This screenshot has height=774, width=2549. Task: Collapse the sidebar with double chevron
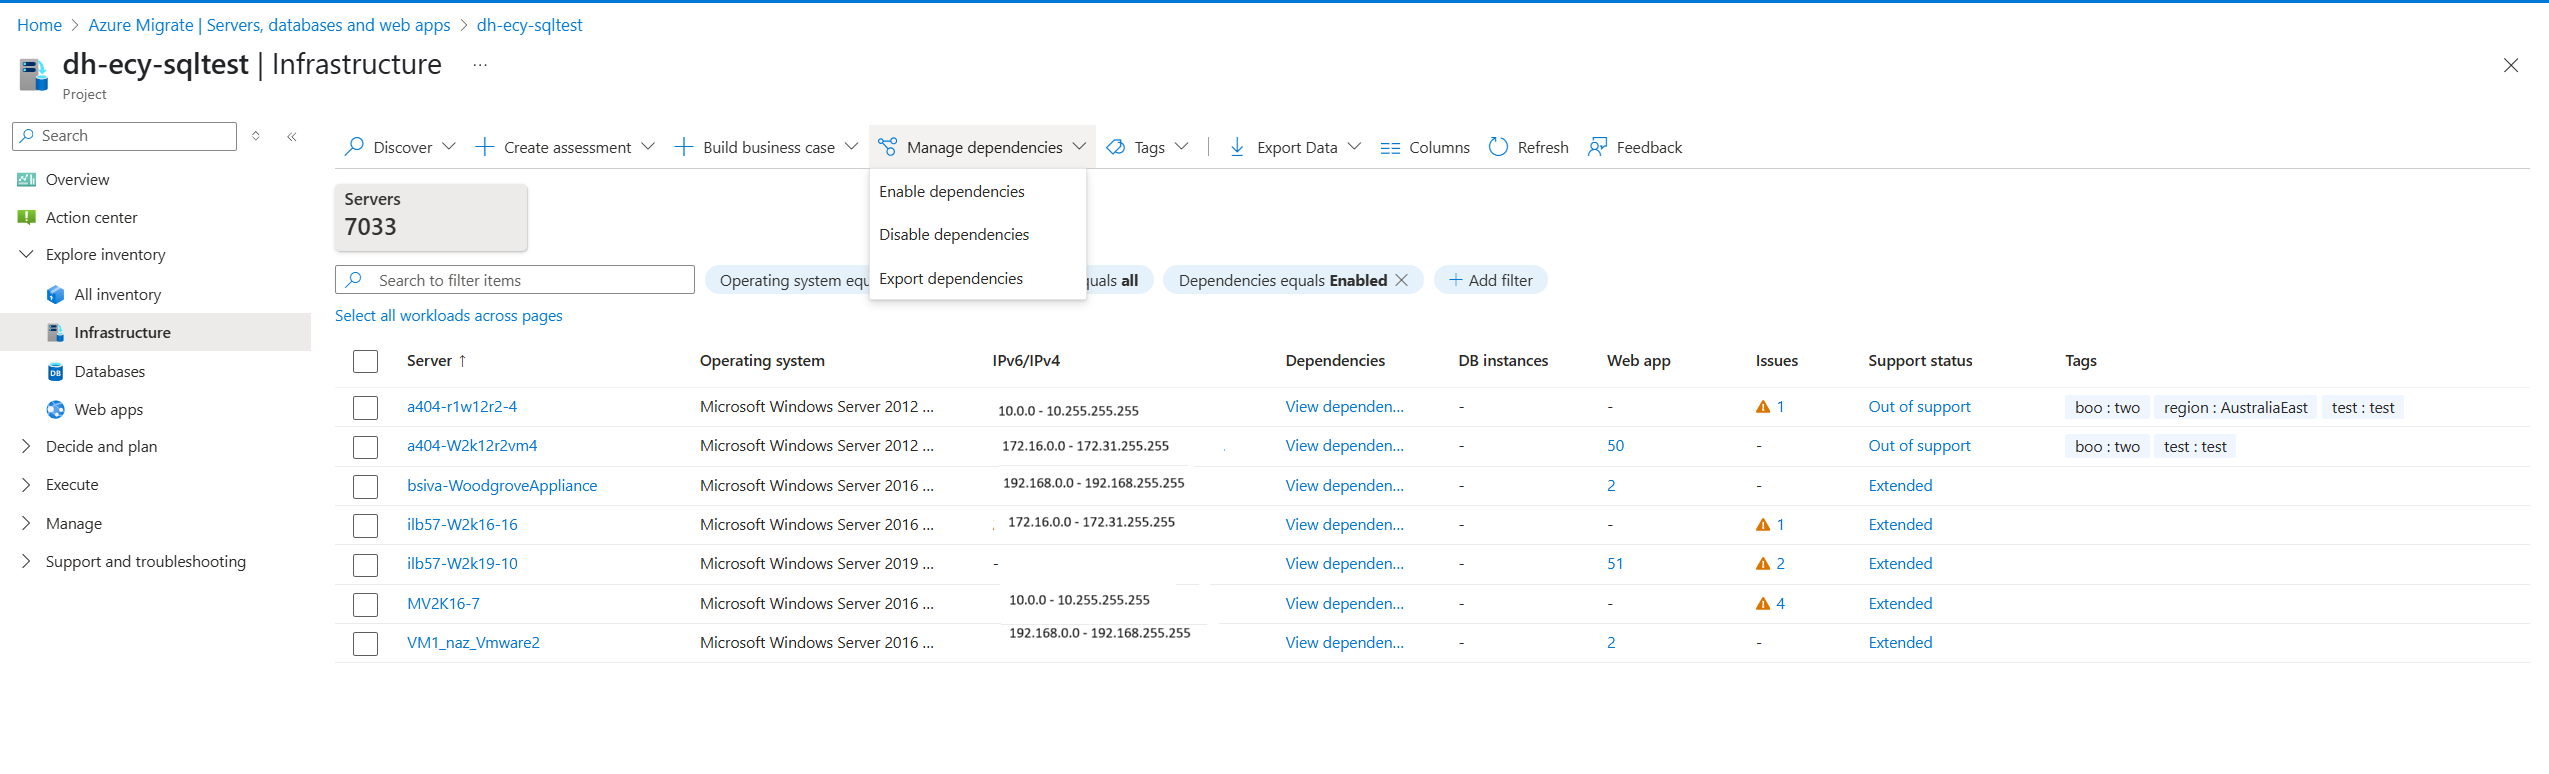(292, 137)
